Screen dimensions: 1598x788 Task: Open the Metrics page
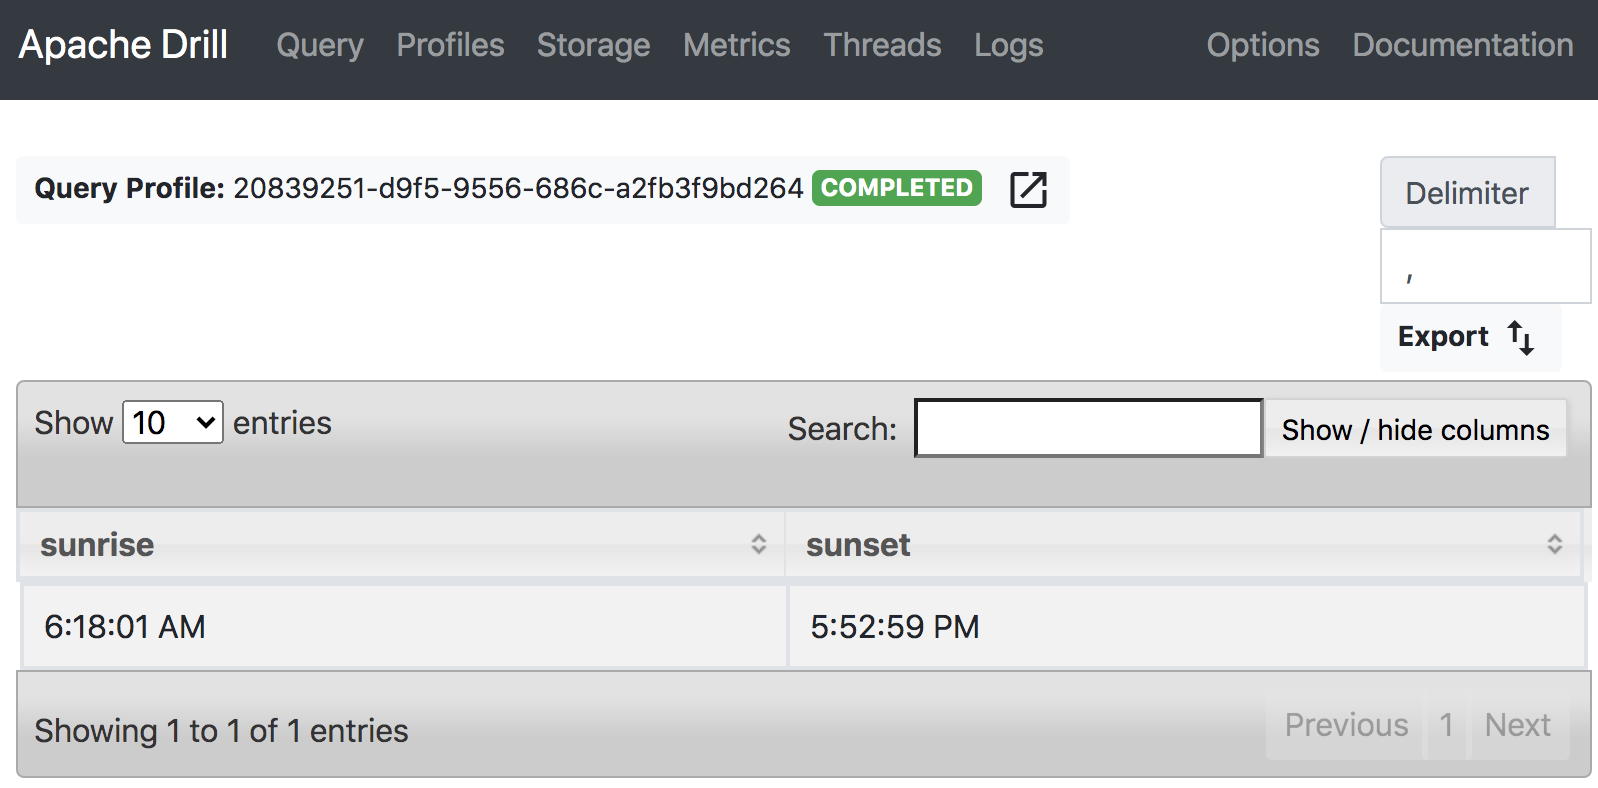737,45
